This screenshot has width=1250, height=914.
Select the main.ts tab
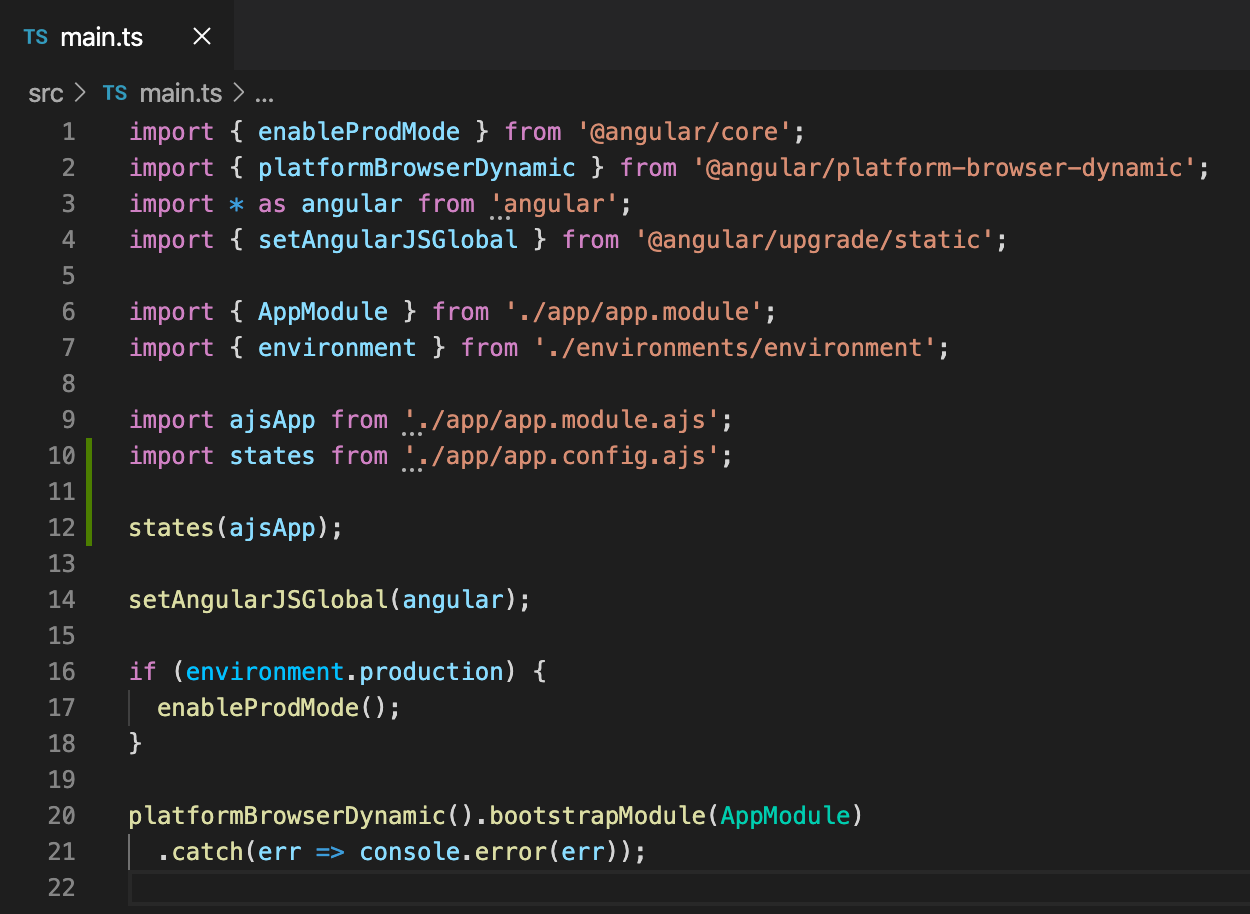pyautogui.click(x=117, y=37)
